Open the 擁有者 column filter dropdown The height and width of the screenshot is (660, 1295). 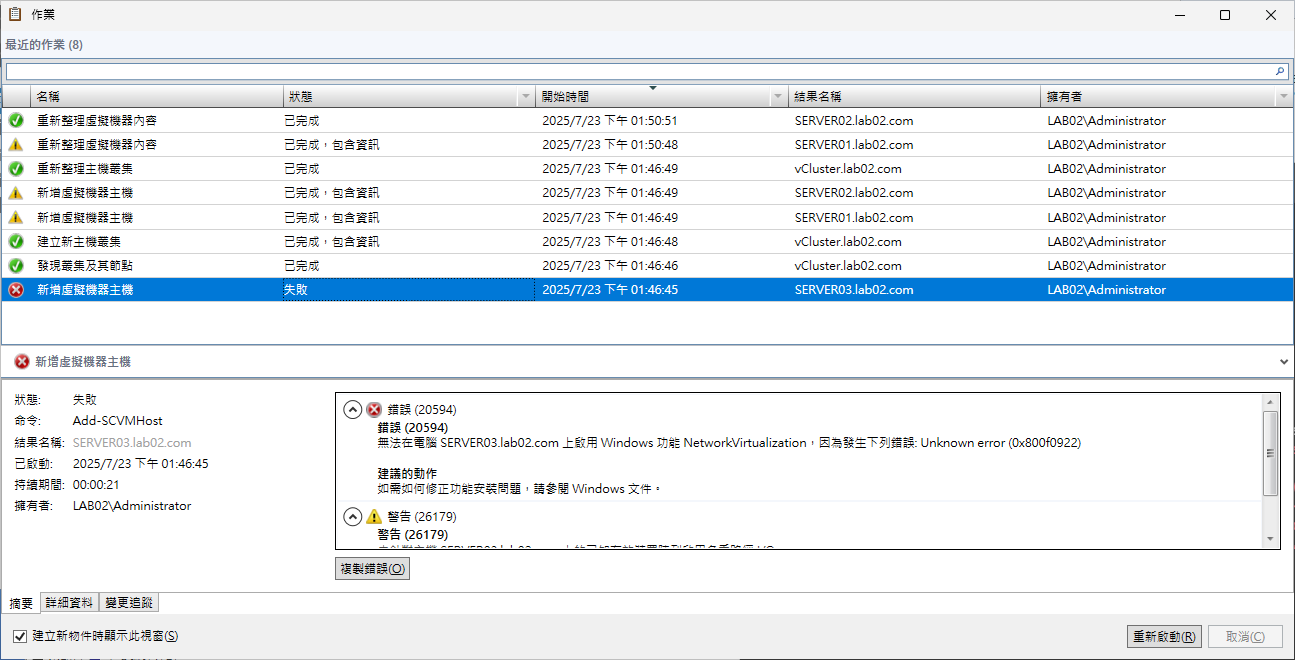point(1283,97)
